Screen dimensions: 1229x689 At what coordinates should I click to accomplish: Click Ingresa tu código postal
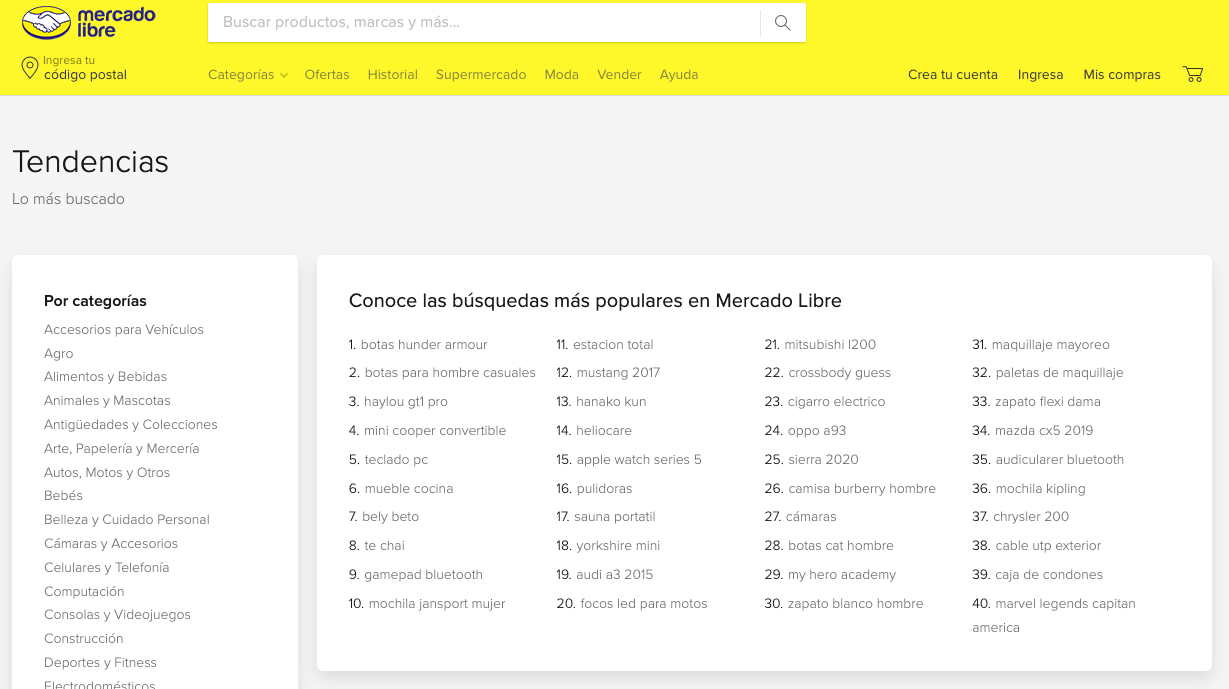pos(85,68)
